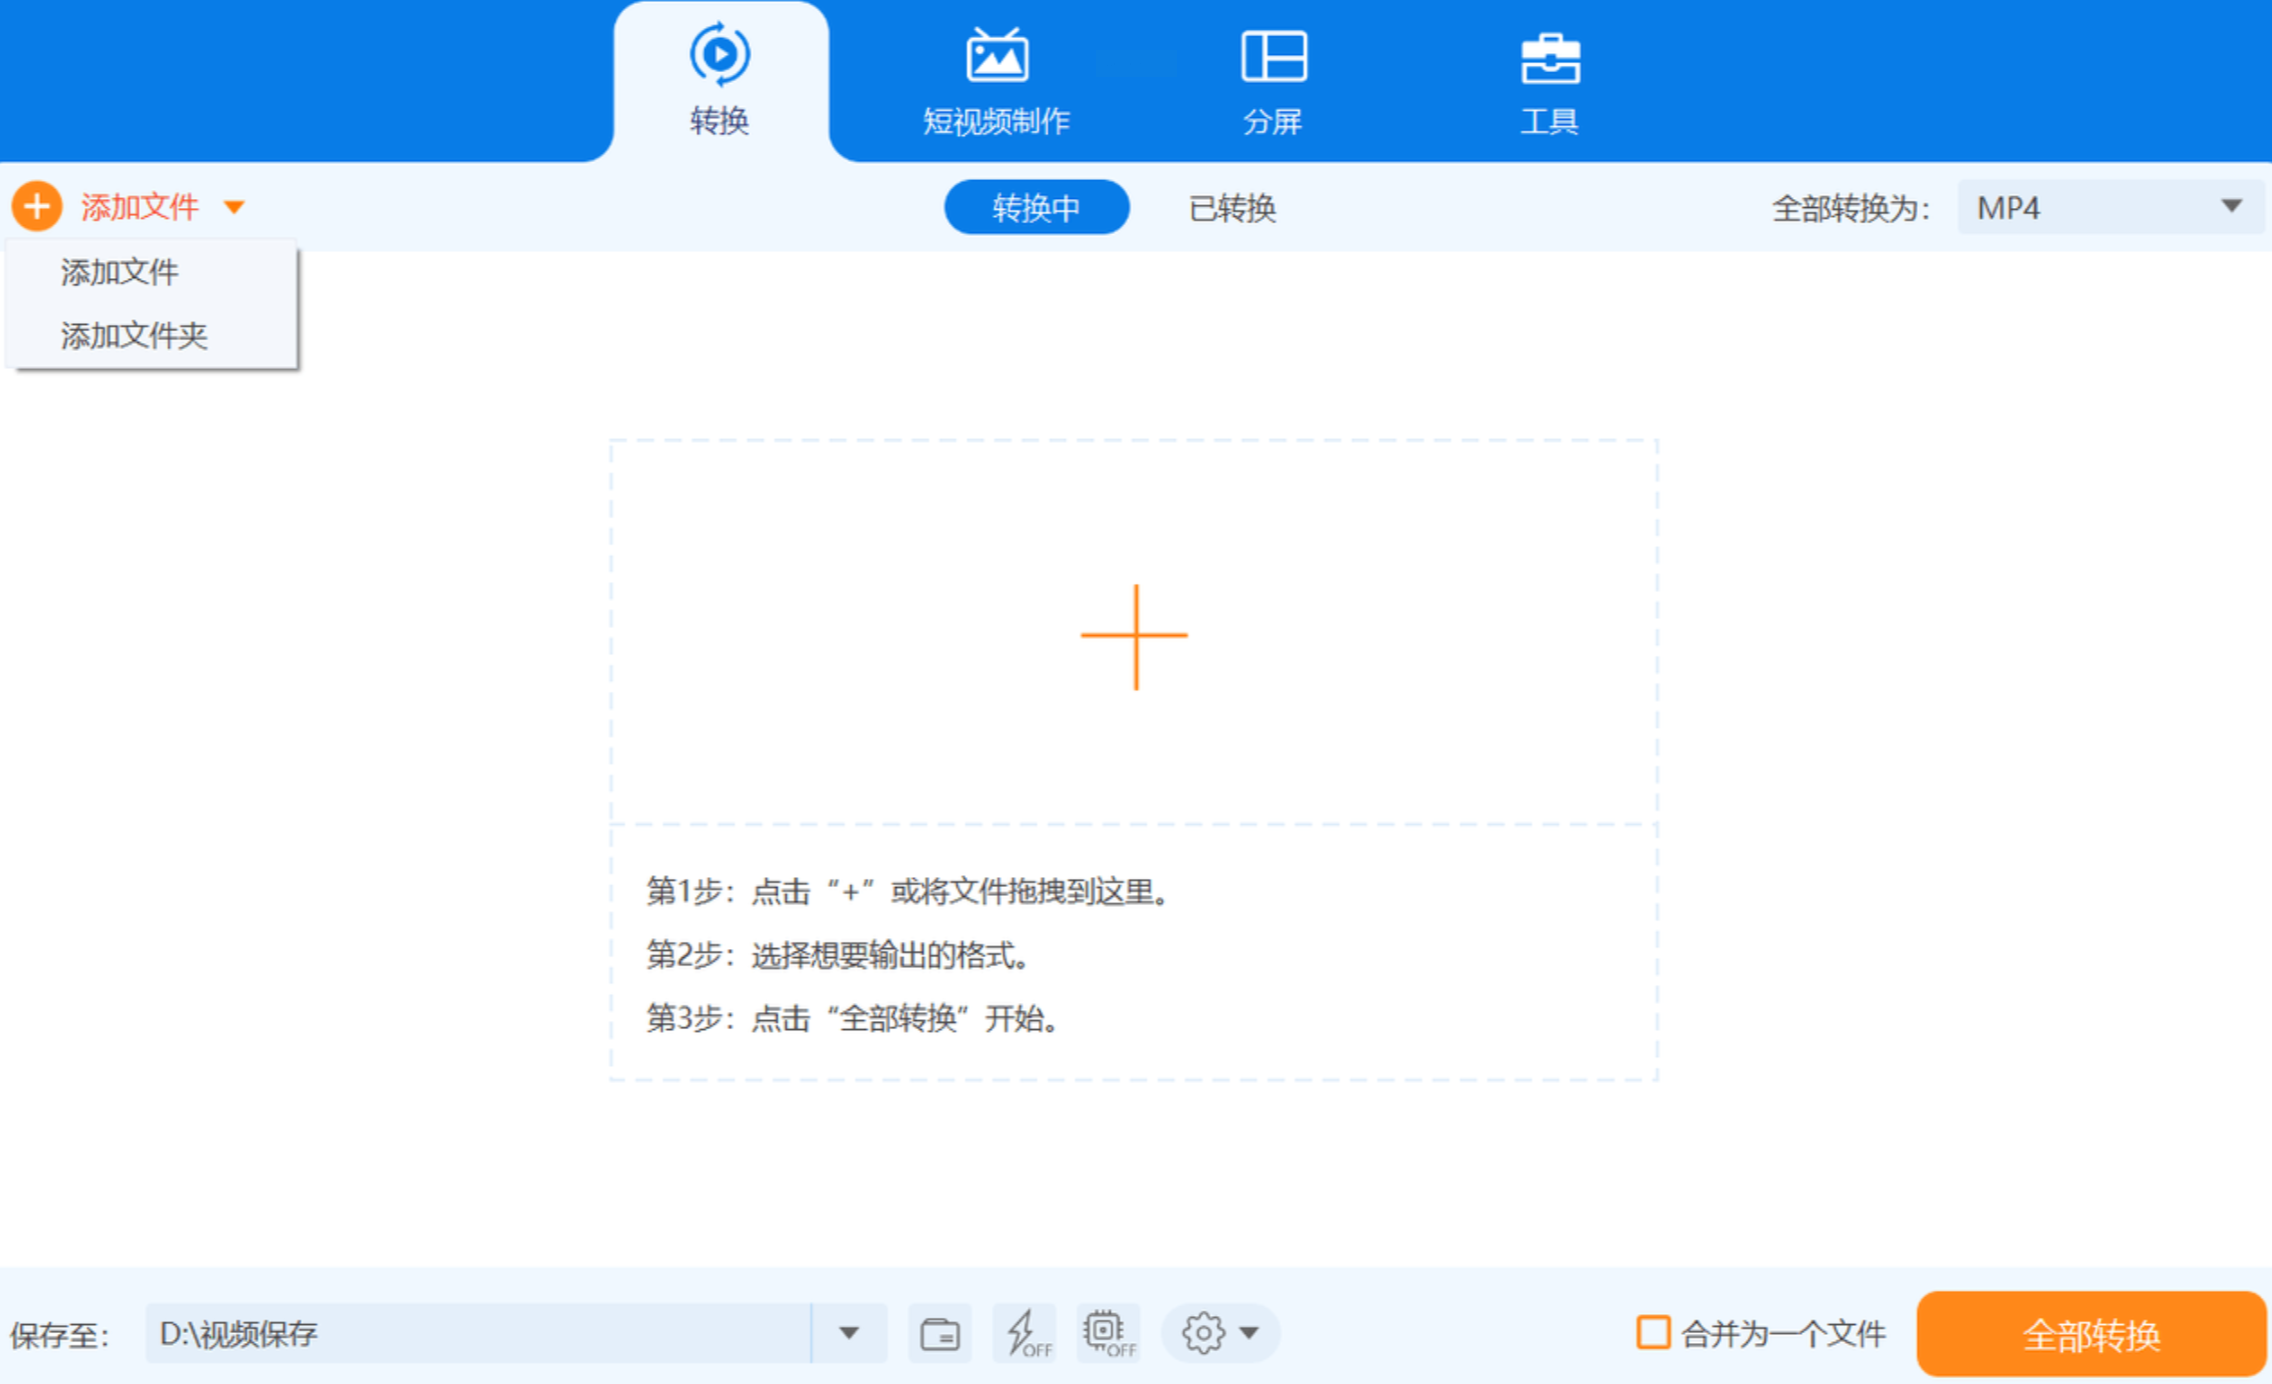Open the toolbox (工具) icon
2272x1384 pixels.
pos(1549,58)
